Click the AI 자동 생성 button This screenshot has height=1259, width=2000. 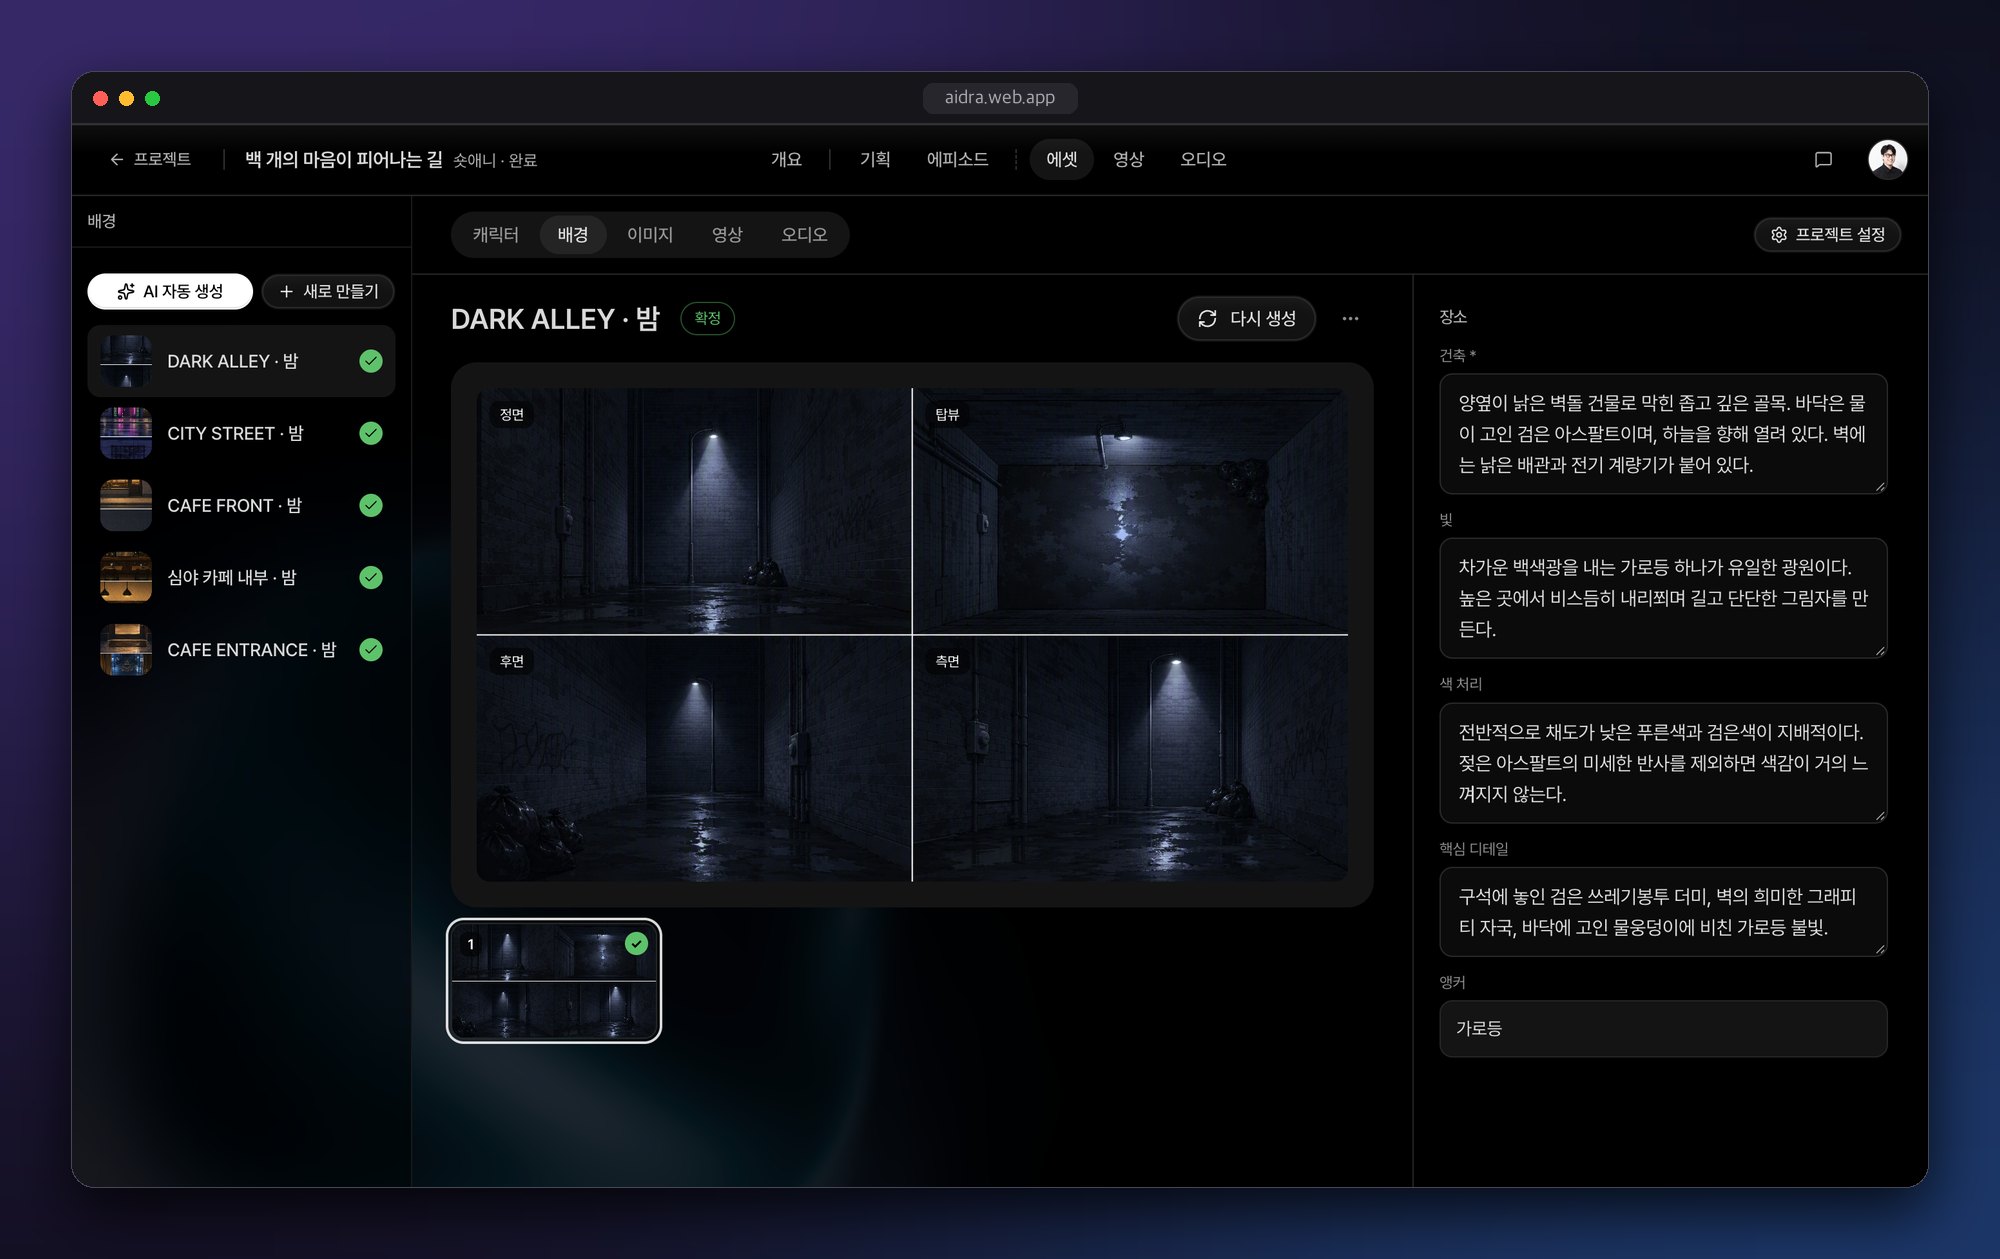coord(170,291)
